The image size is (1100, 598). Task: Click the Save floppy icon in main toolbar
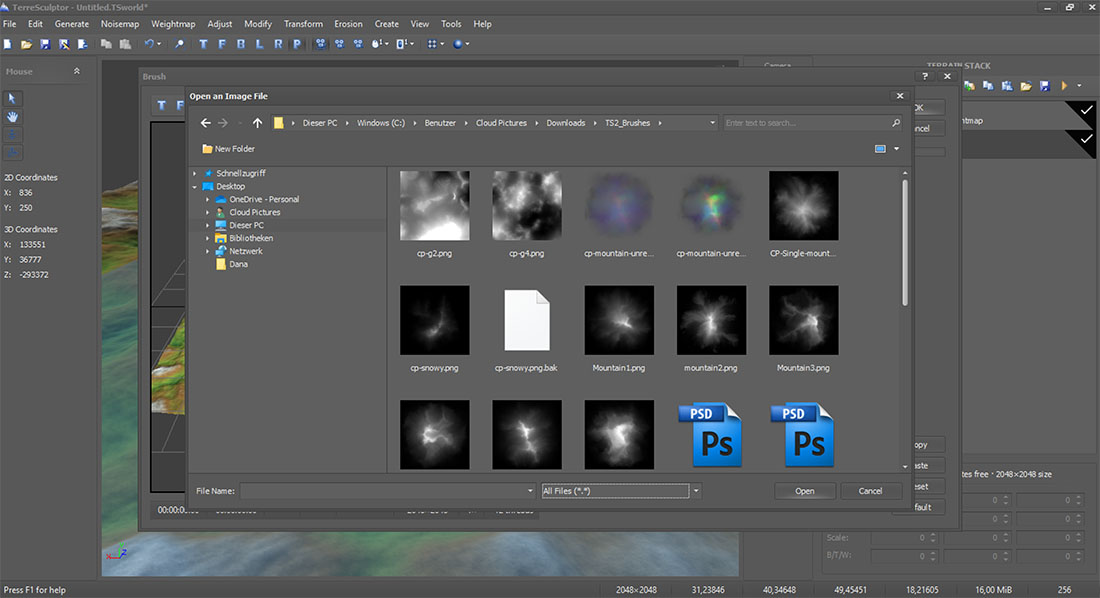(45, 44)
